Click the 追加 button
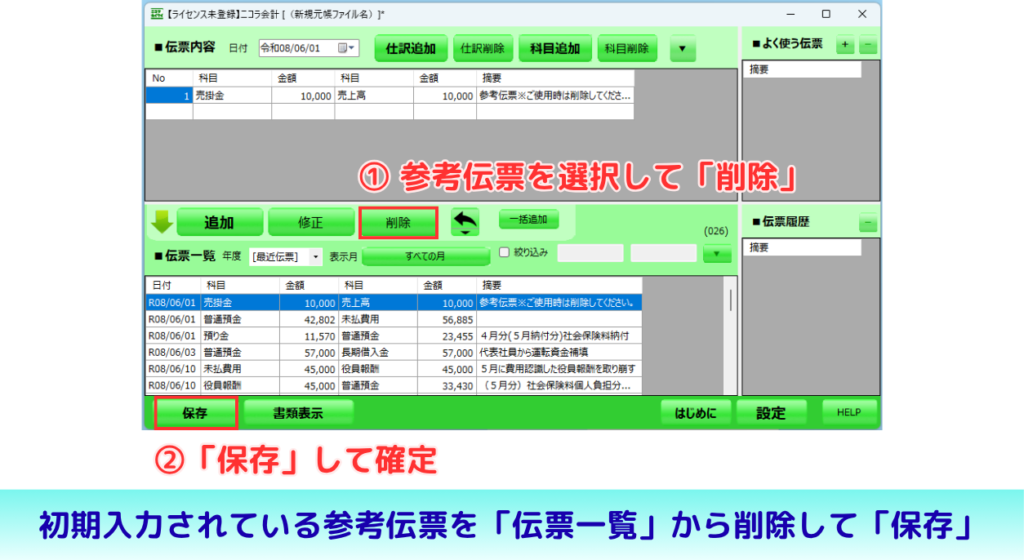 pyautogui.click(x=219, y=223)
